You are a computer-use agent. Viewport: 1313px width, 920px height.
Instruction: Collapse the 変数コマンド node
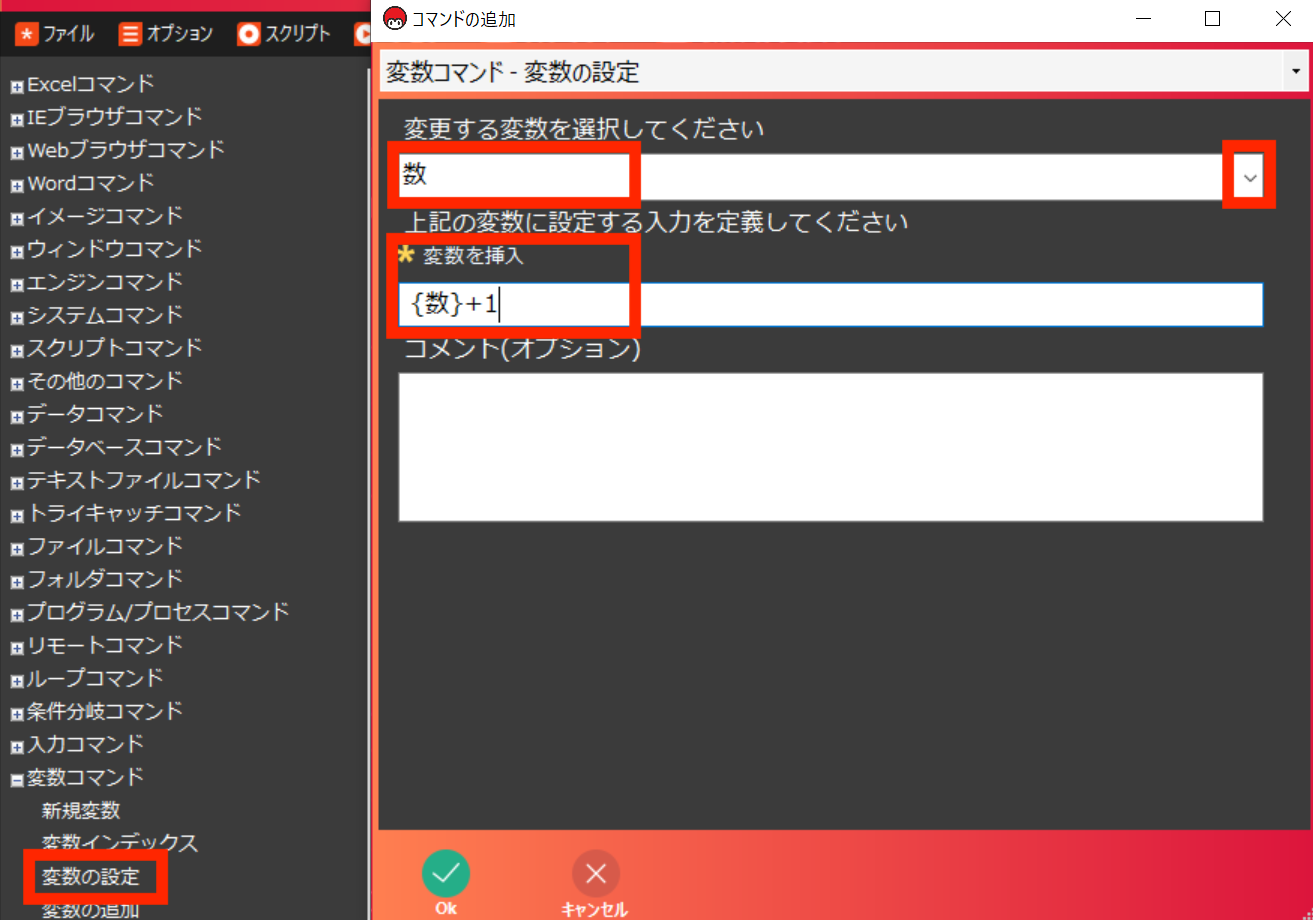click(x=17, y=781)
